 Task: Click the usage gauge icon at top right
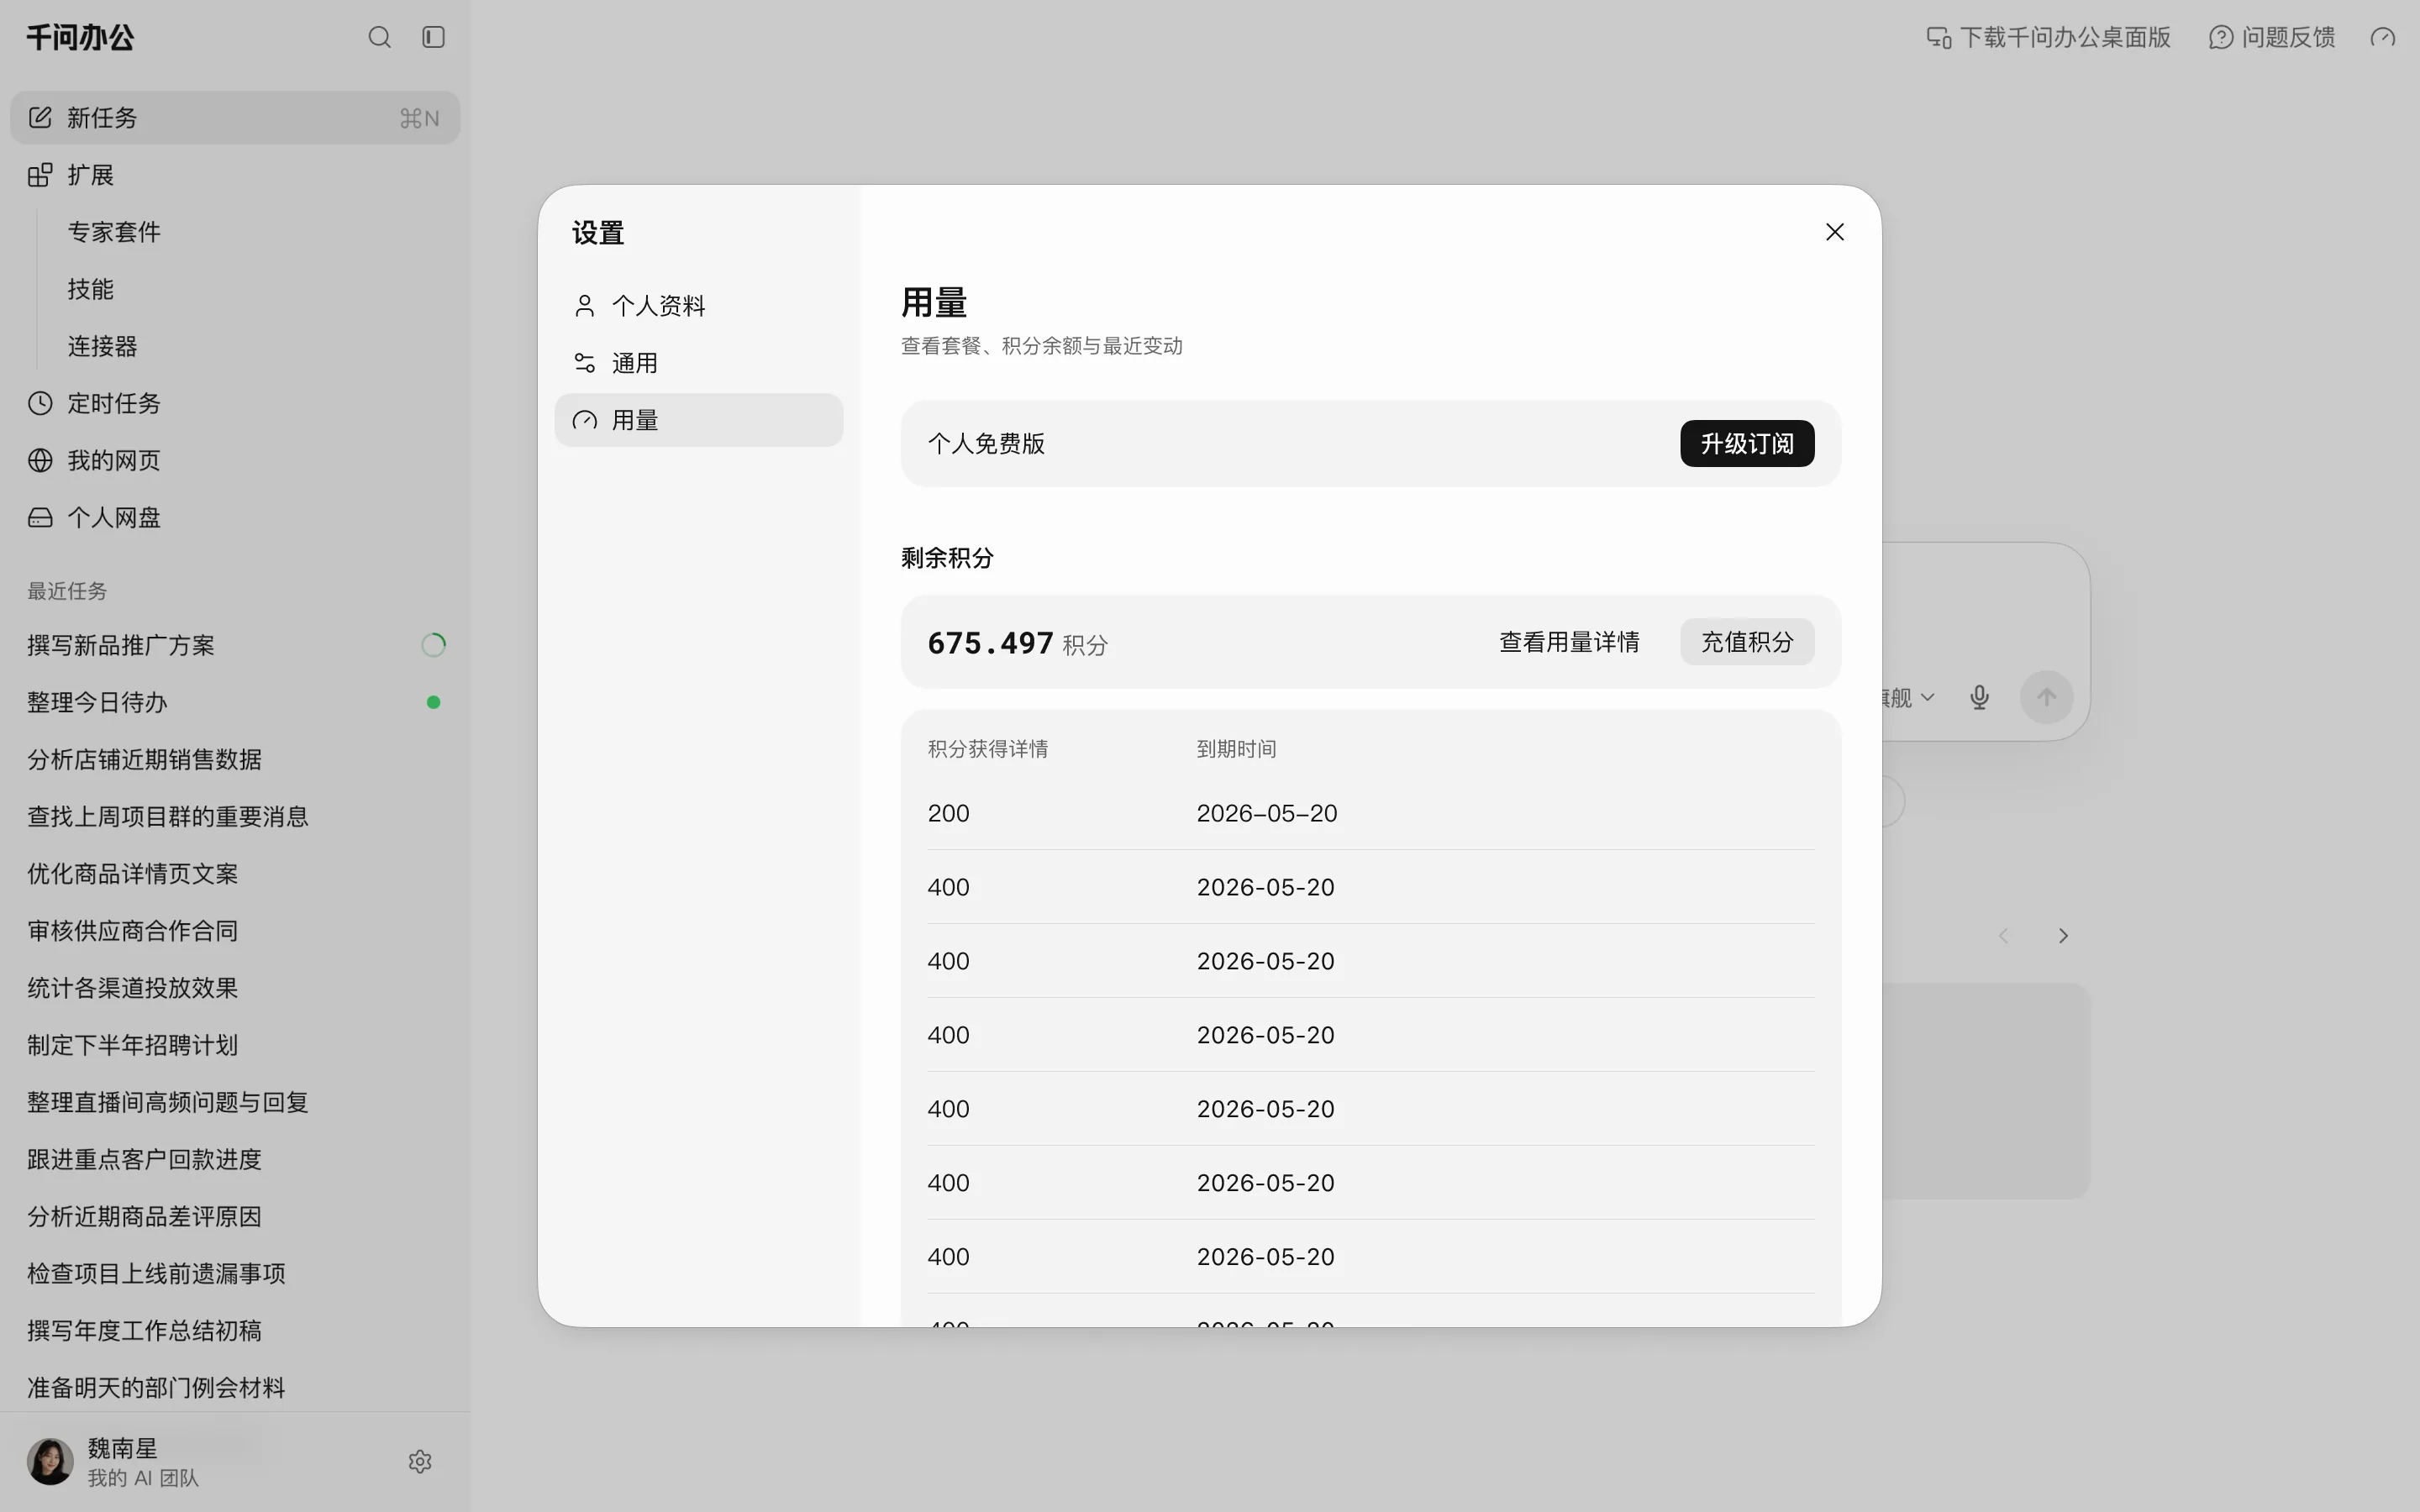coord(2383,37)
